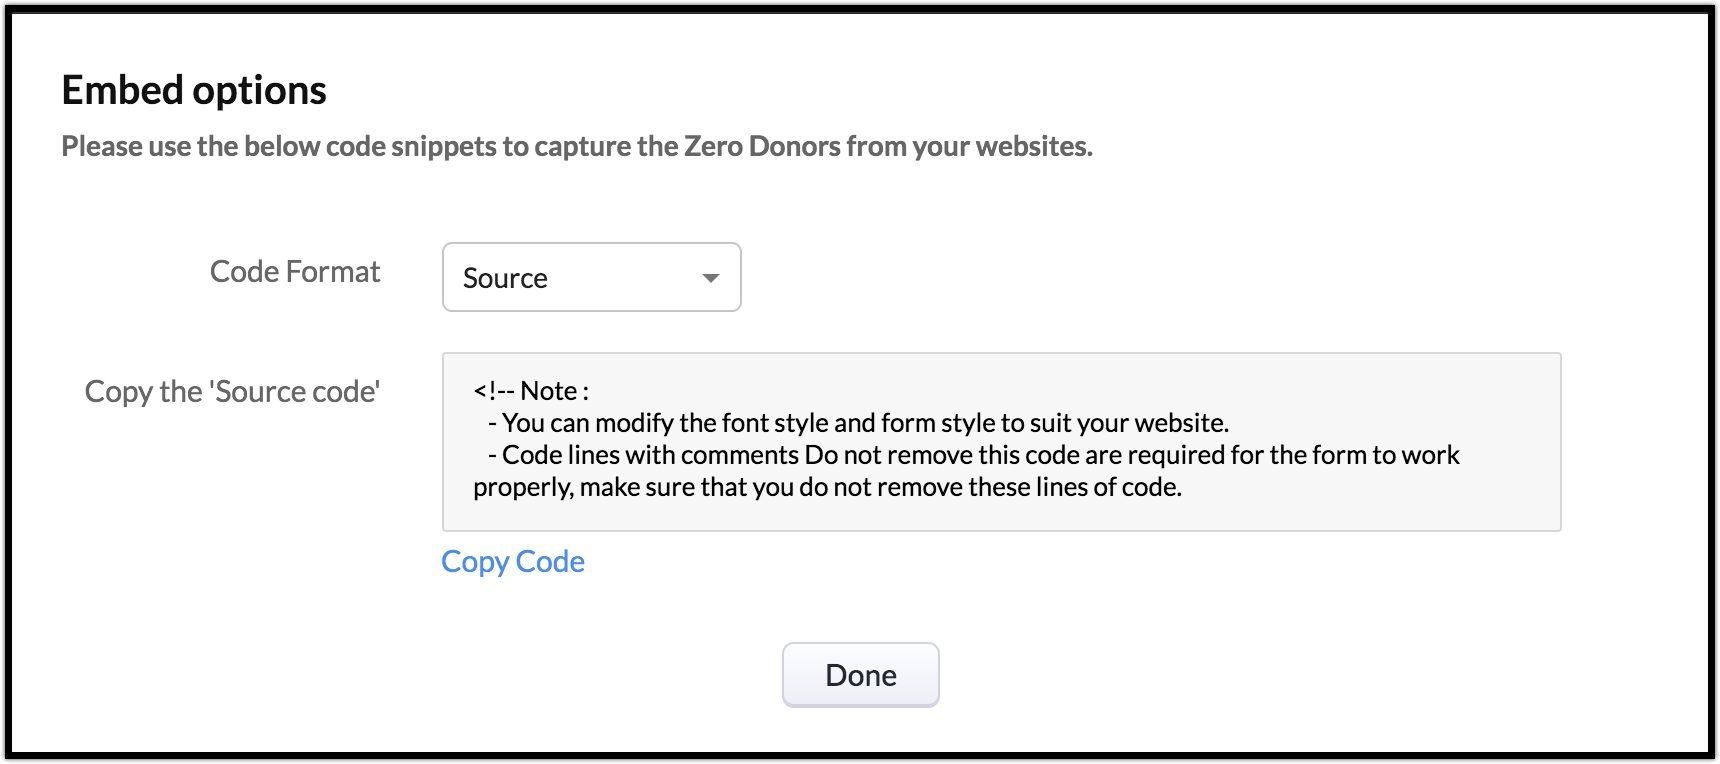1720x764 pixels.
Task: Click the 'Embed options' heading
Action: 194,90
